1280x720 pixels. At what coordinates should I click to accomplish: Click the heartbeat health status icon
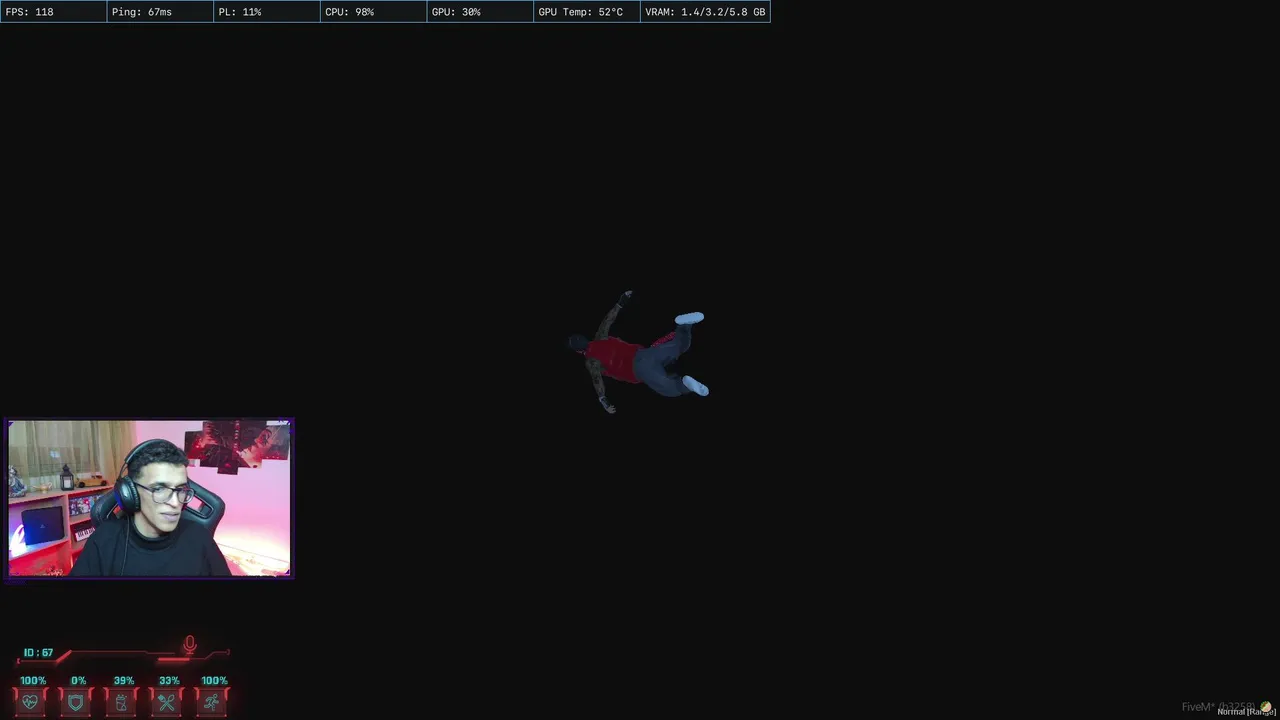[x=30, y=703]
